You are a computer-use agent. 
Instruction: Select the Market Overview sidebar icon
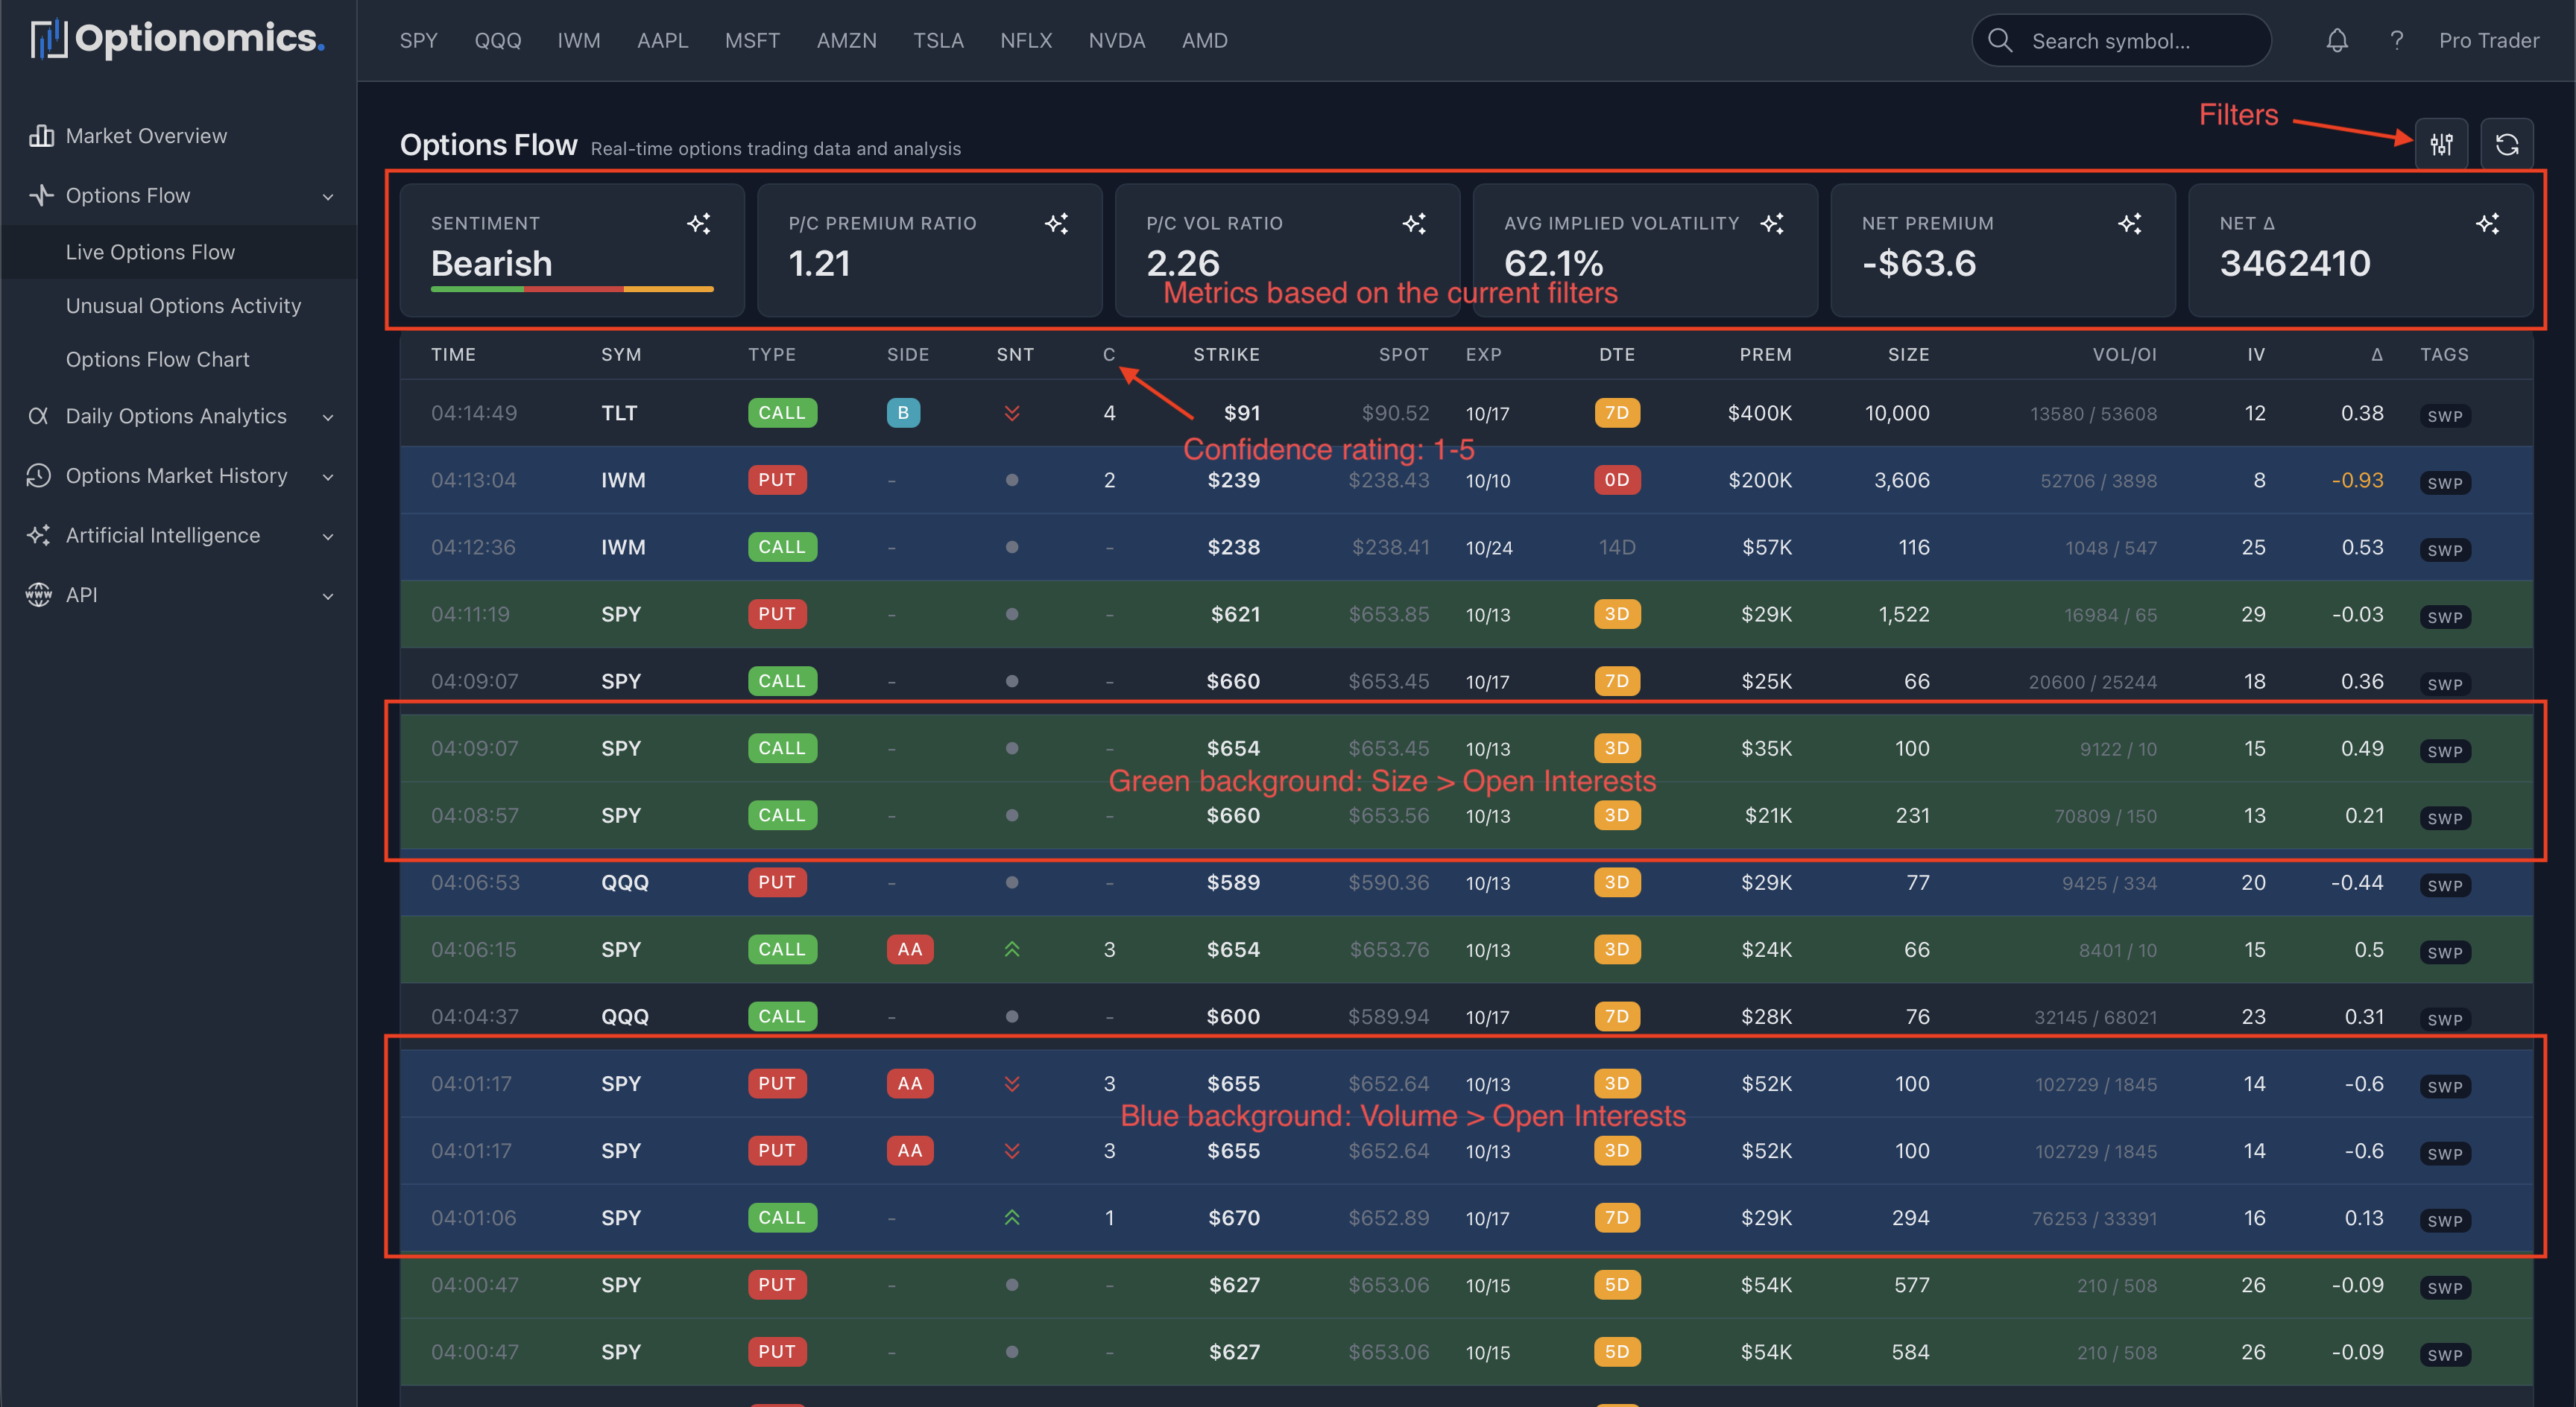[x=40, y=135]
